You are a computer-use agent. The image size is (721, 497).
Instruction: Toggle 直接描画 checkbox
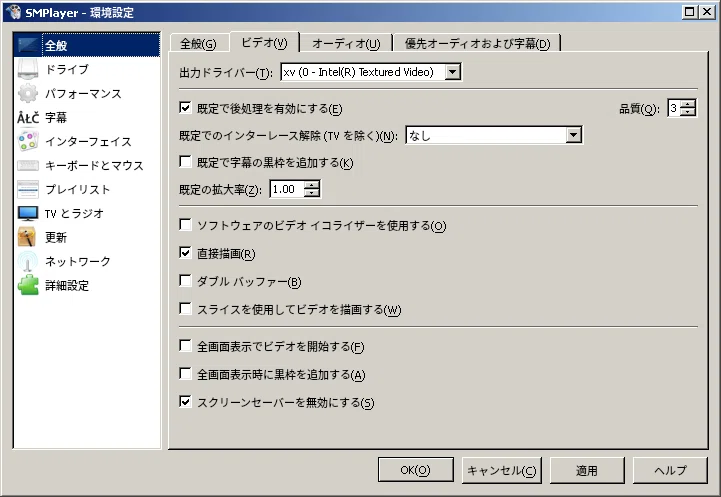tap(185, 252)
